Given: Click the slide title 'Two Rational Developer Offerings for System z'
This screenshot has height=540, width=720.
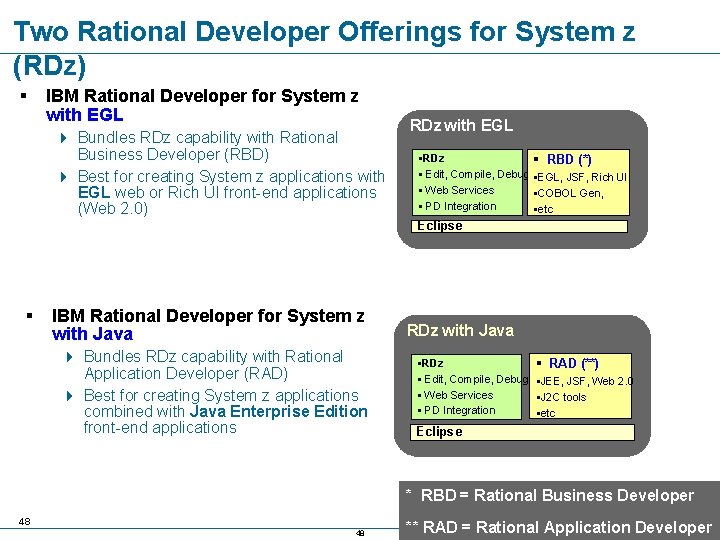Looking at the screenshot, I should [x=324, y=32].
